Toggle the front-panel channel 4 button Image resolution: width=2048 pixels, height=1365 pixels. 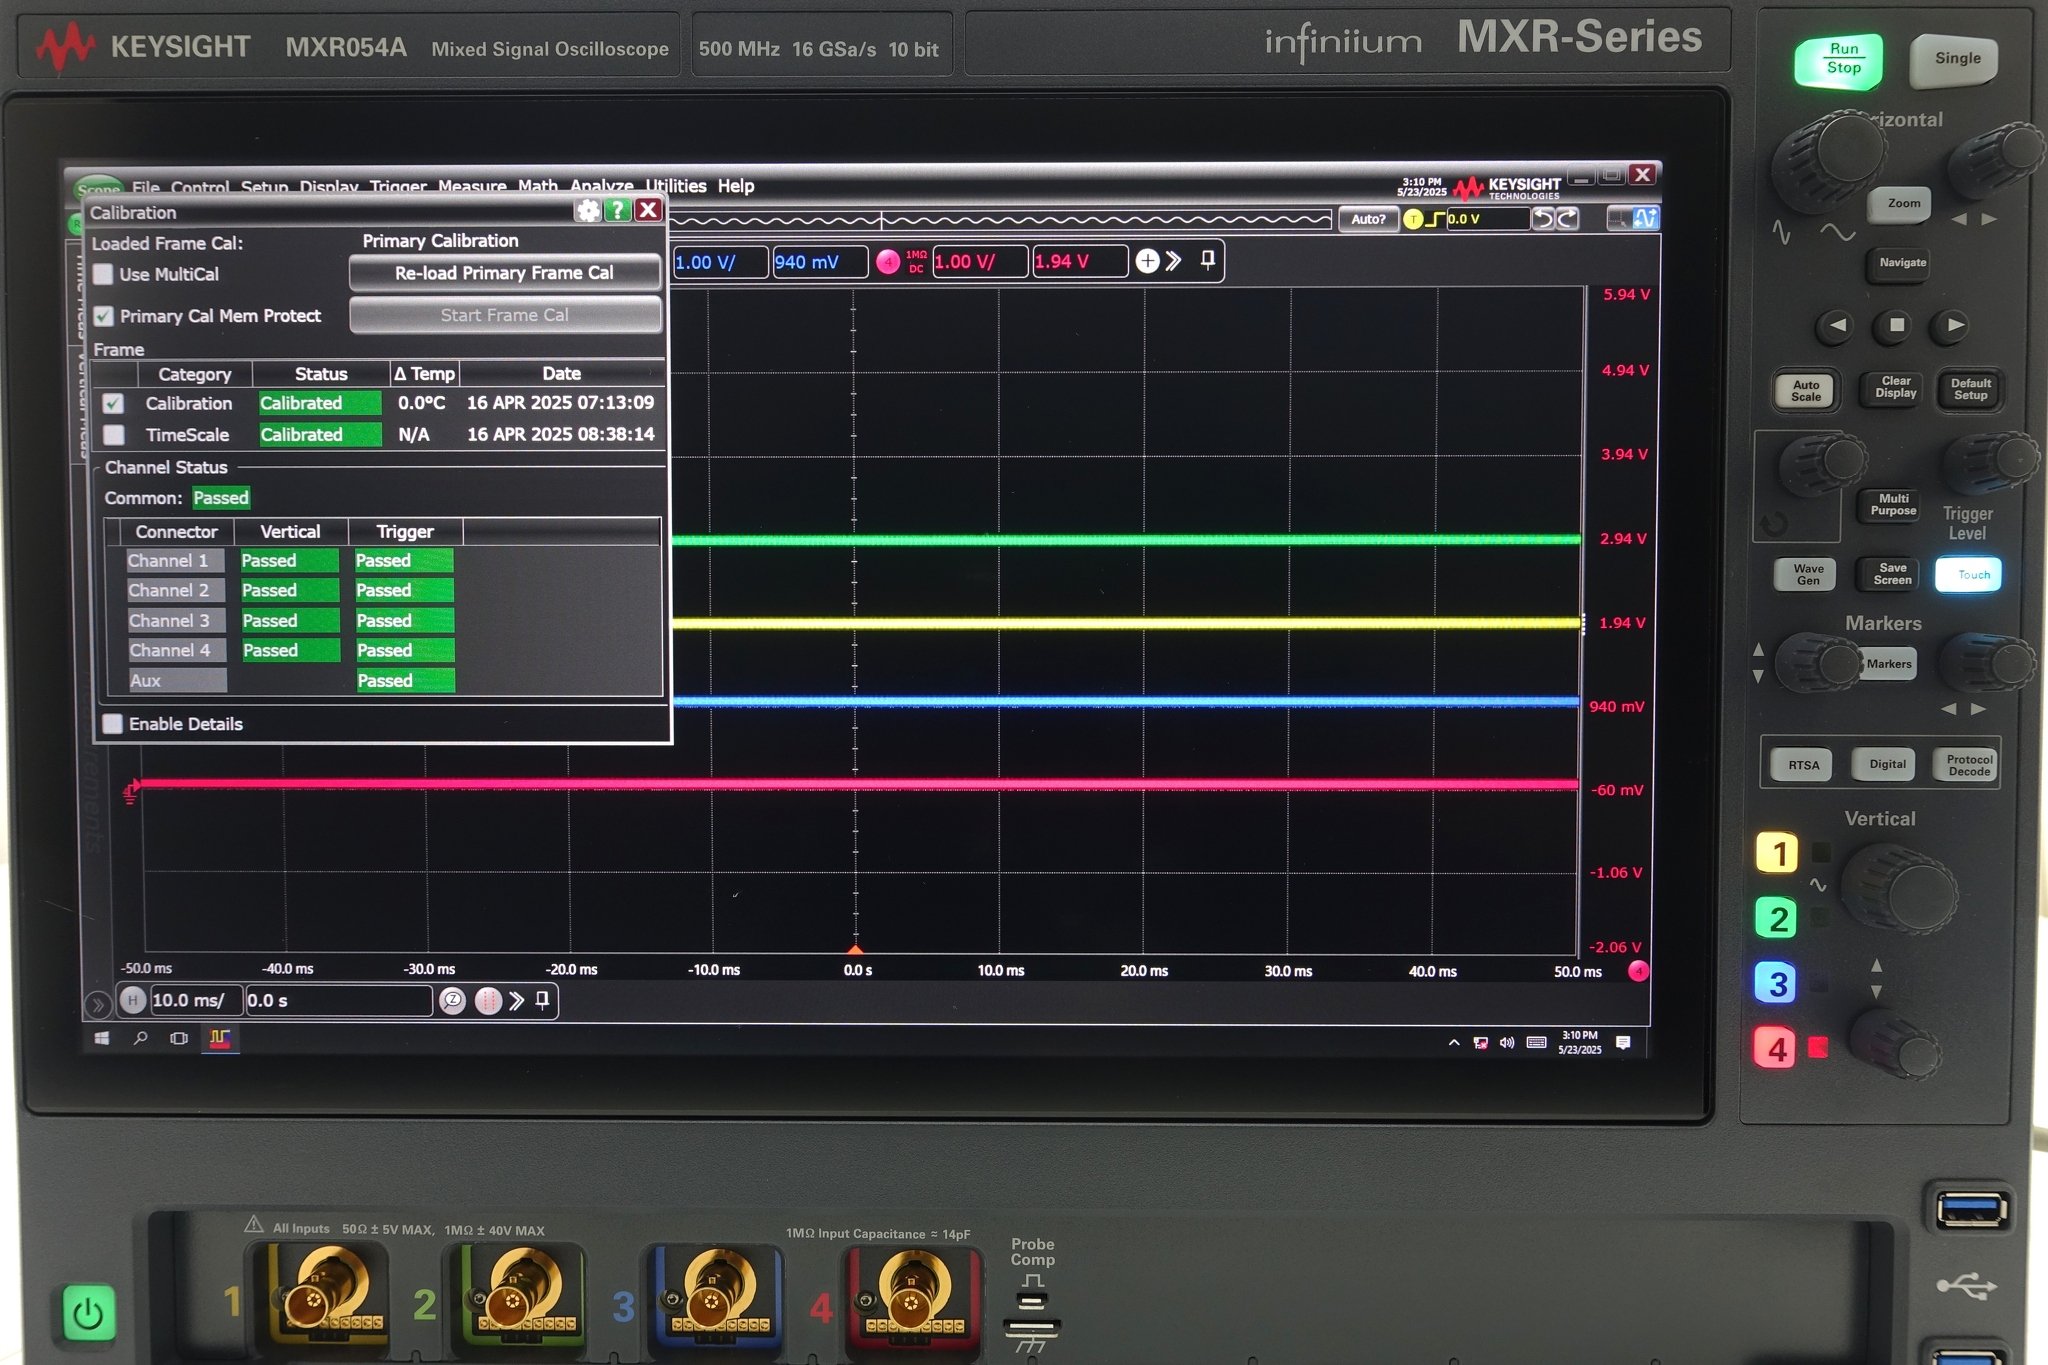tap(1775, 1048)
